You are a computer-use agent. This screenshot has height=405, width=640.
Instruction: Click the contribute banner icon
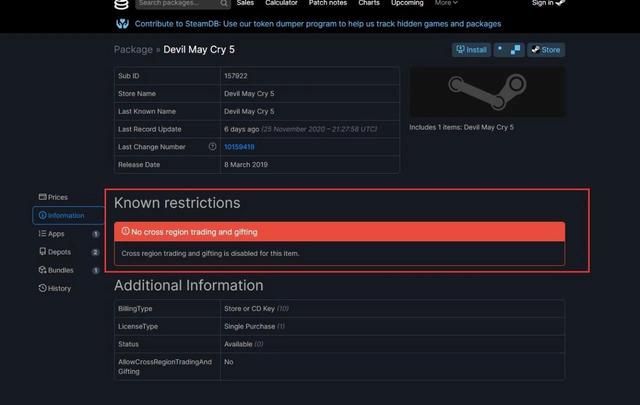pos(122,24)
